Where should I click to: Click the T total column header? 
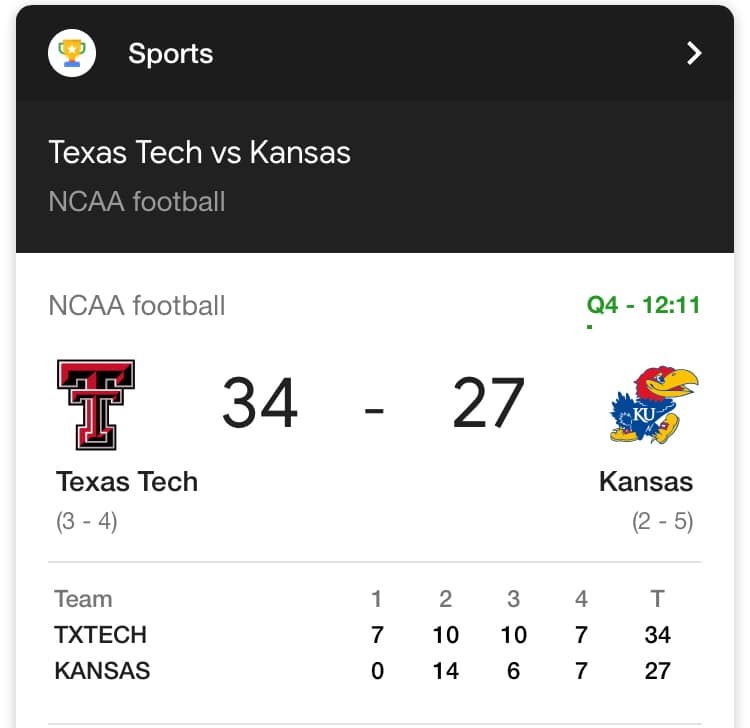pos(657,599)
